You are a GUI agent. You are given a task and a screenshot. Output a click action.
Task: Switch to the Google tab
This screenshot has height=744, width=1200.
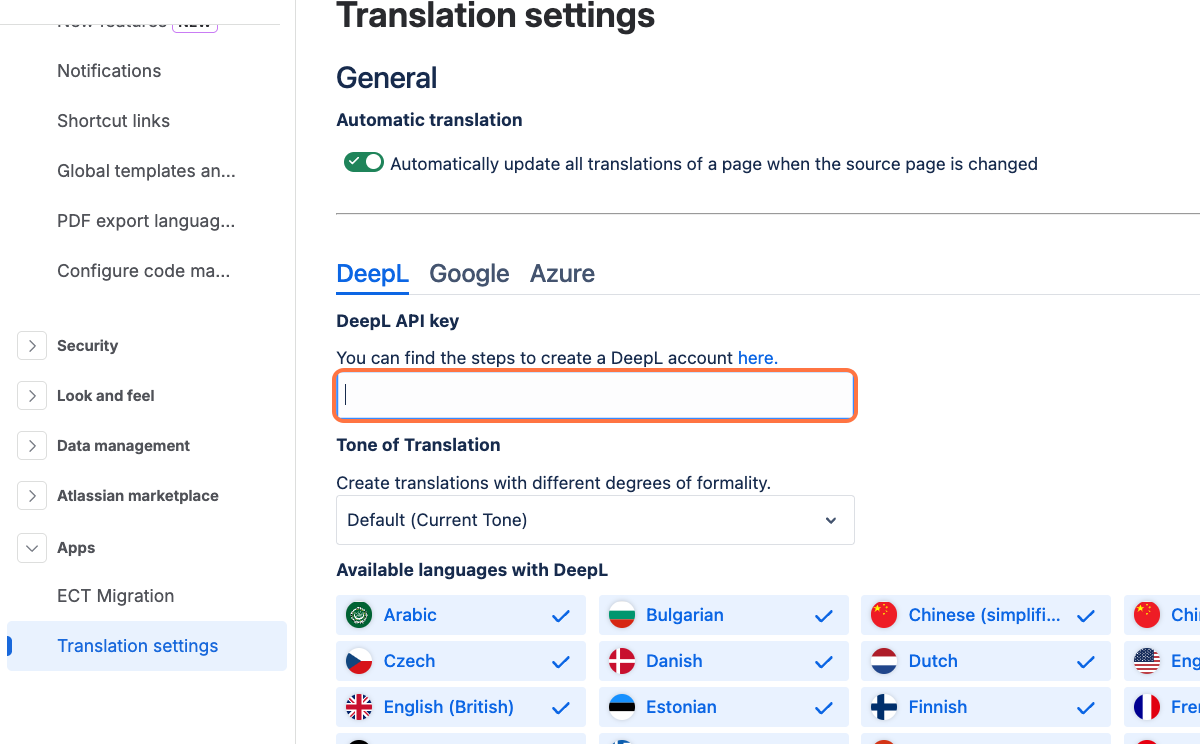click(x=469, y=274)
